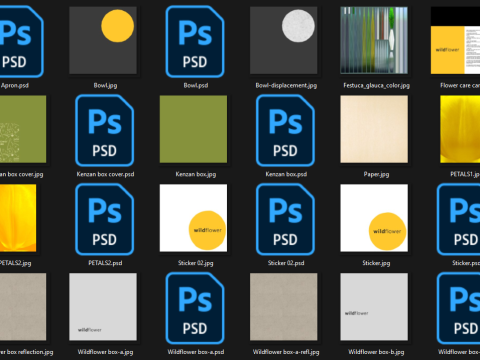Click the "Kenzan box.psd" file name
The image size is (480, 360).
(x=286, y=174)
